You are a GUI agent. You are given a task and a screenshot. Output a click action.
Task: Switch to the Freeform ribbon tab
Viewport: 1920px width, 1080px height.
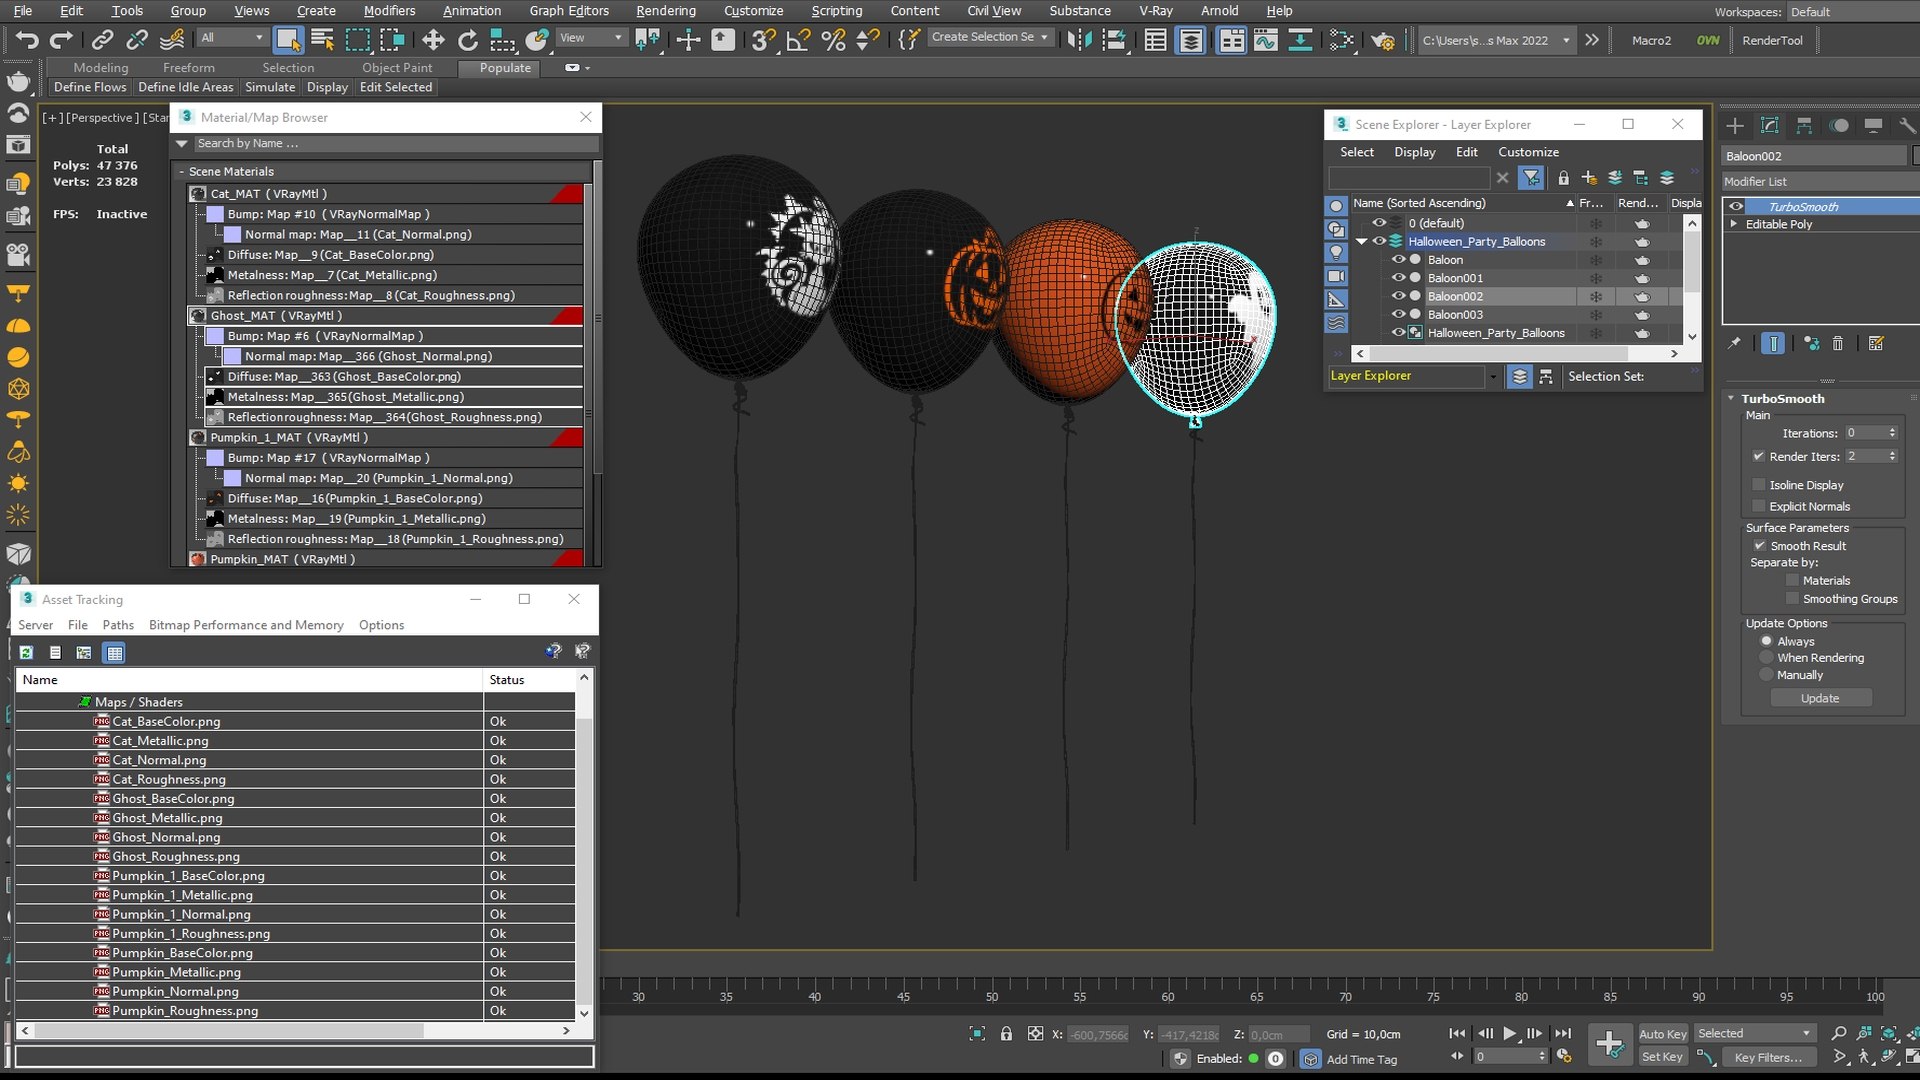pyautogui.click(x=188, y=68)
